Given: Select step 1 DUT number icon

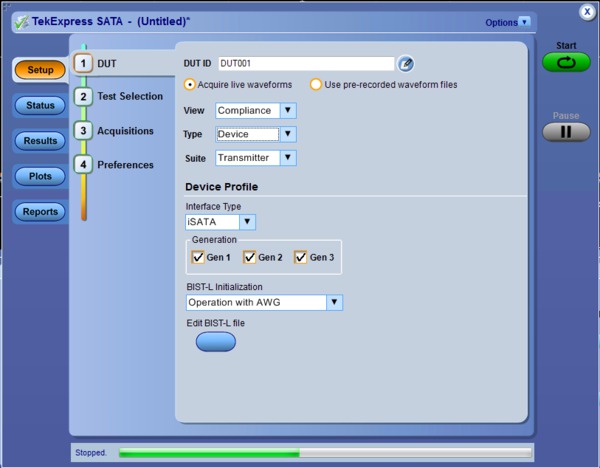Looking at the screenshot, I should pyautogui.click(x=84, y=63).
